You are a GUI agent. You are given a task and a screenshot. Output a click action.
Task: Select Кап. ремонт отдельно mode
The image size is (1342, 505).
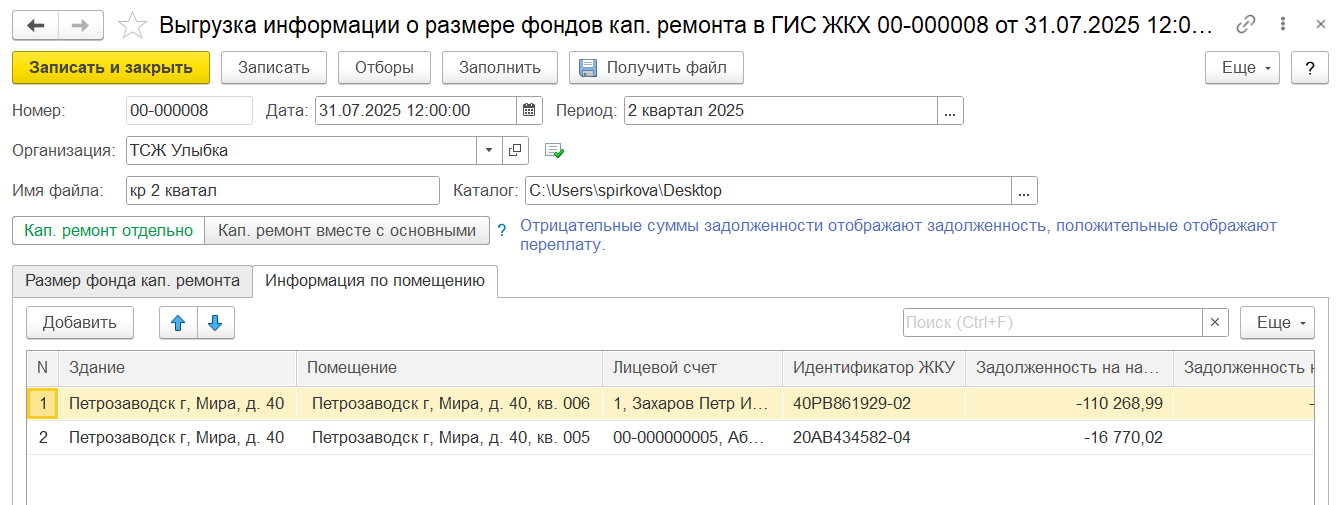pos(109,231)
